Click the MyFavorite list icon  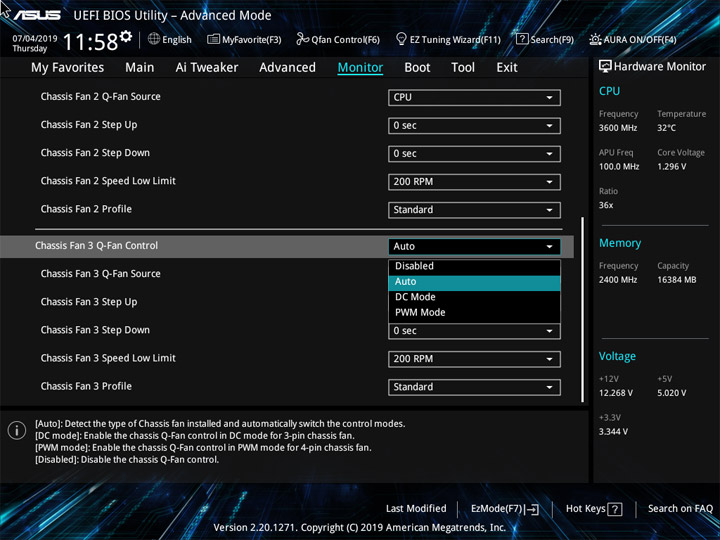[214, 39]
